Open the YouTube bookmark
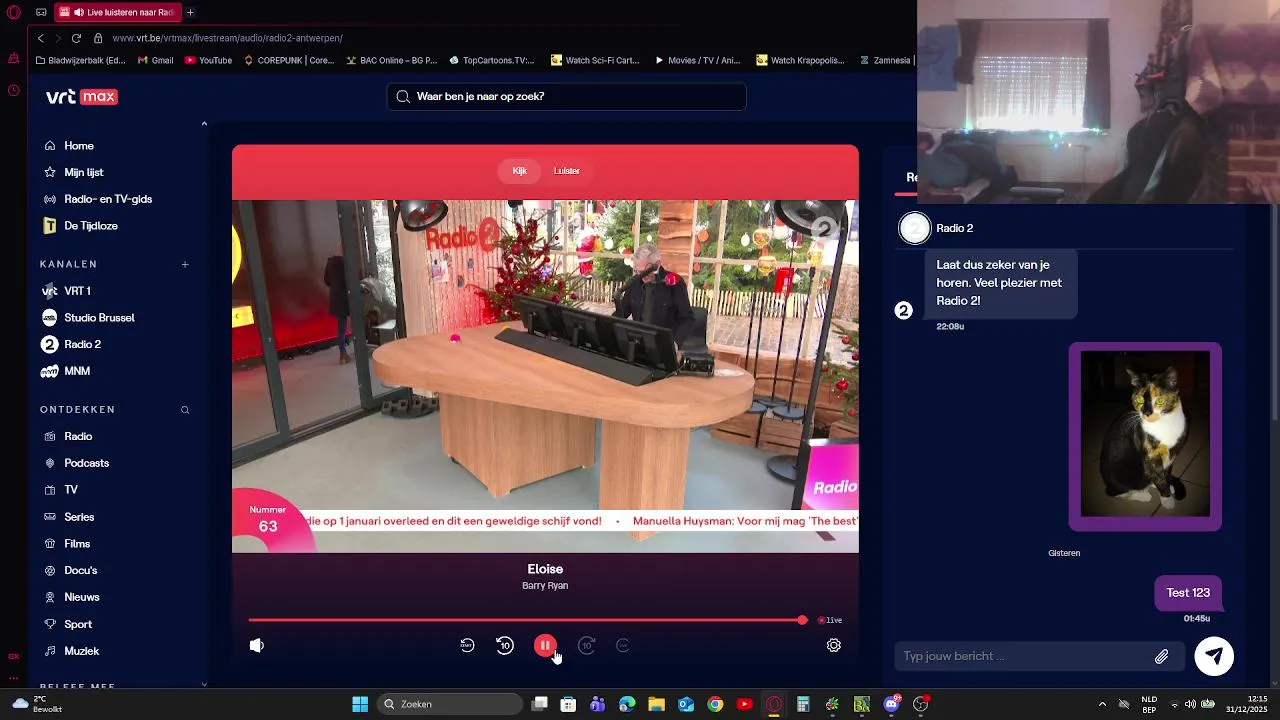 coord(208,60)
